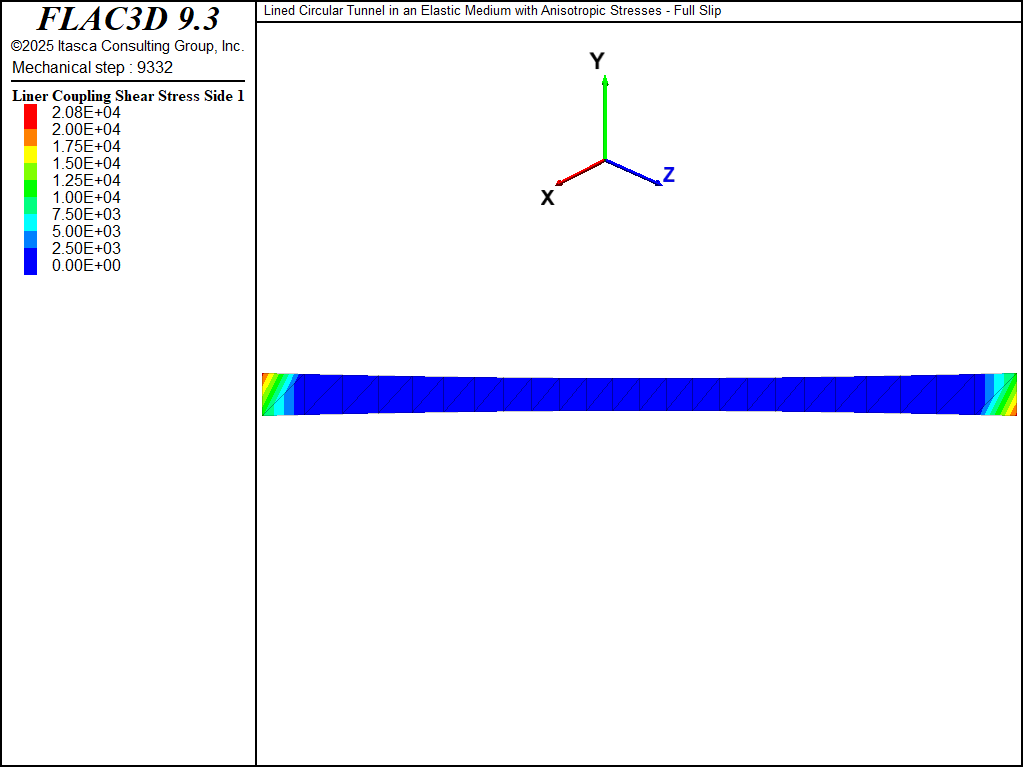Click the plot title about Lined Circular Tunnel
Image resolution: width=1024 pixels, height=768 pixels.
pos(492,11)
